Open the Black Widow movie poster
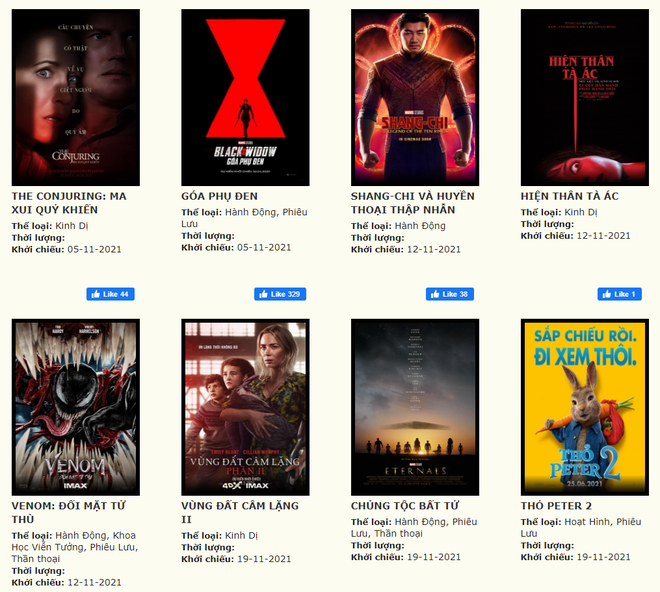 (245, 97)
